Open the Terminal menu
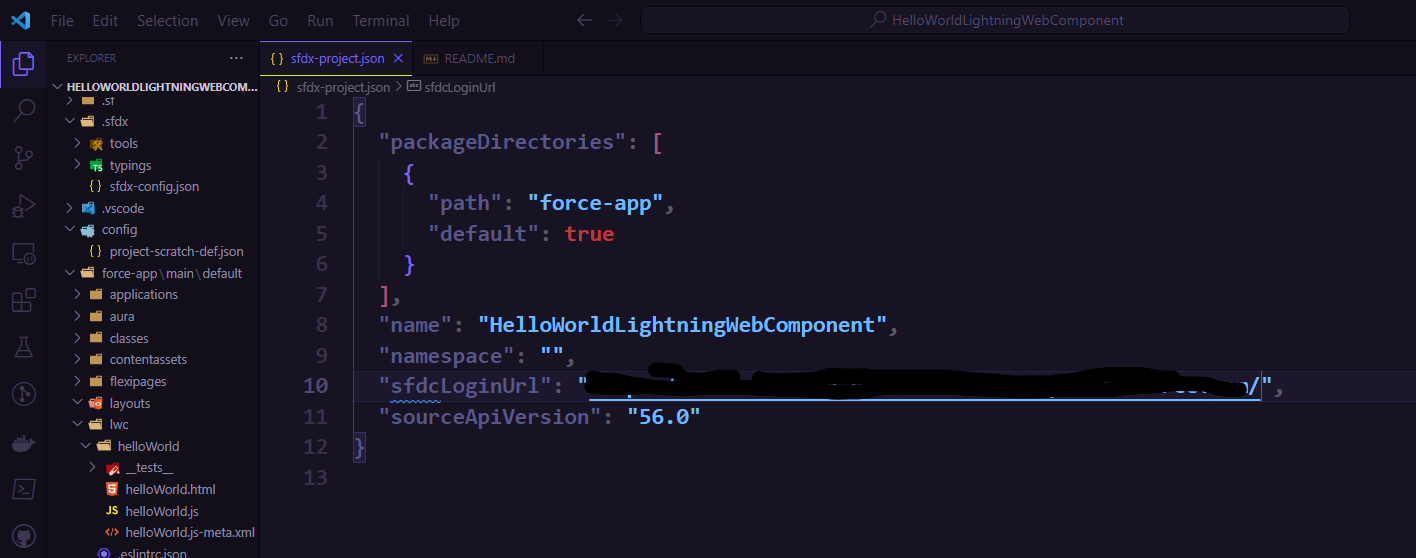Viewport: 1416px width, 558px height. pos(381,20)
